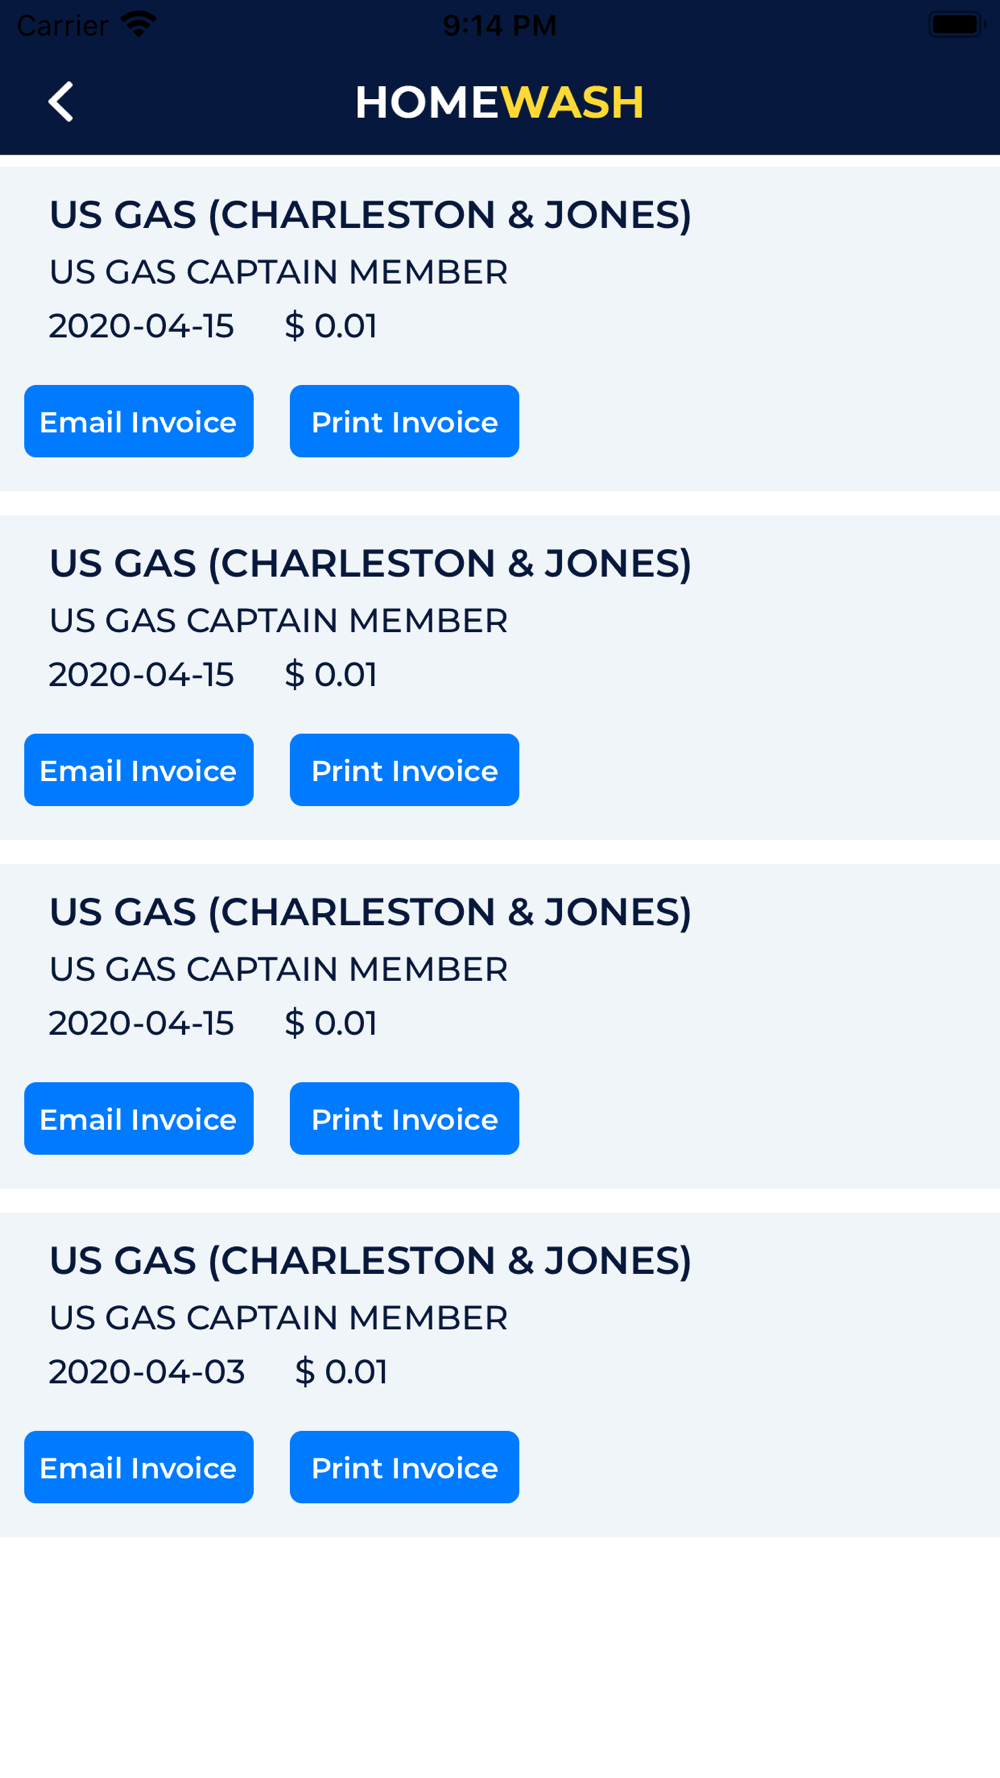This screenshot has height=1778, width=1000.
Task: Select the first US GAS (CHARLESTON & JONES) title
Action: (x=370, y=215)
